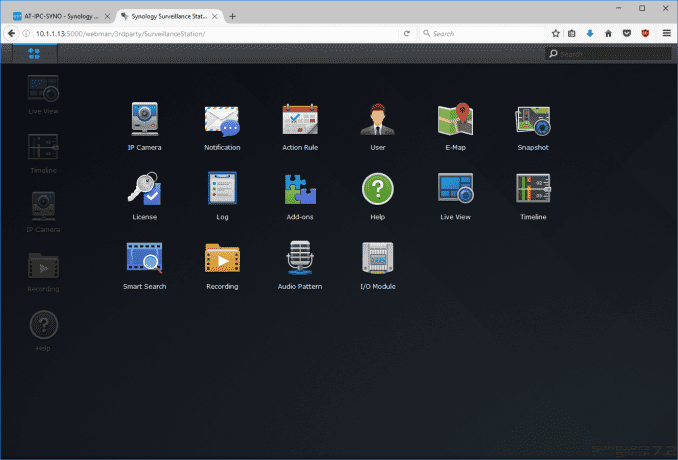This screenshot has width=678, height=460.
Task: Open the Recording folder icon in grid
Action: tap(222, 260)
